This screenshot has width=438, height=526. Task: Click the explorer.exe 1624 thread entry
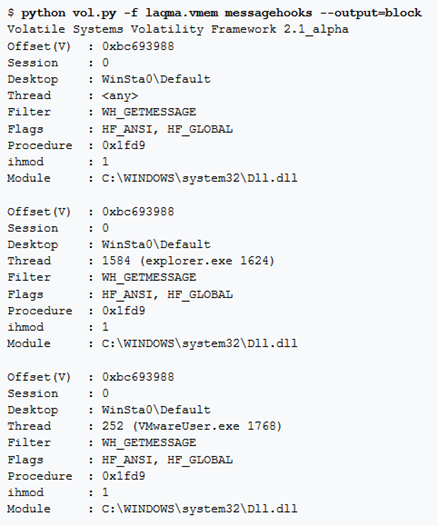point(188,261)
